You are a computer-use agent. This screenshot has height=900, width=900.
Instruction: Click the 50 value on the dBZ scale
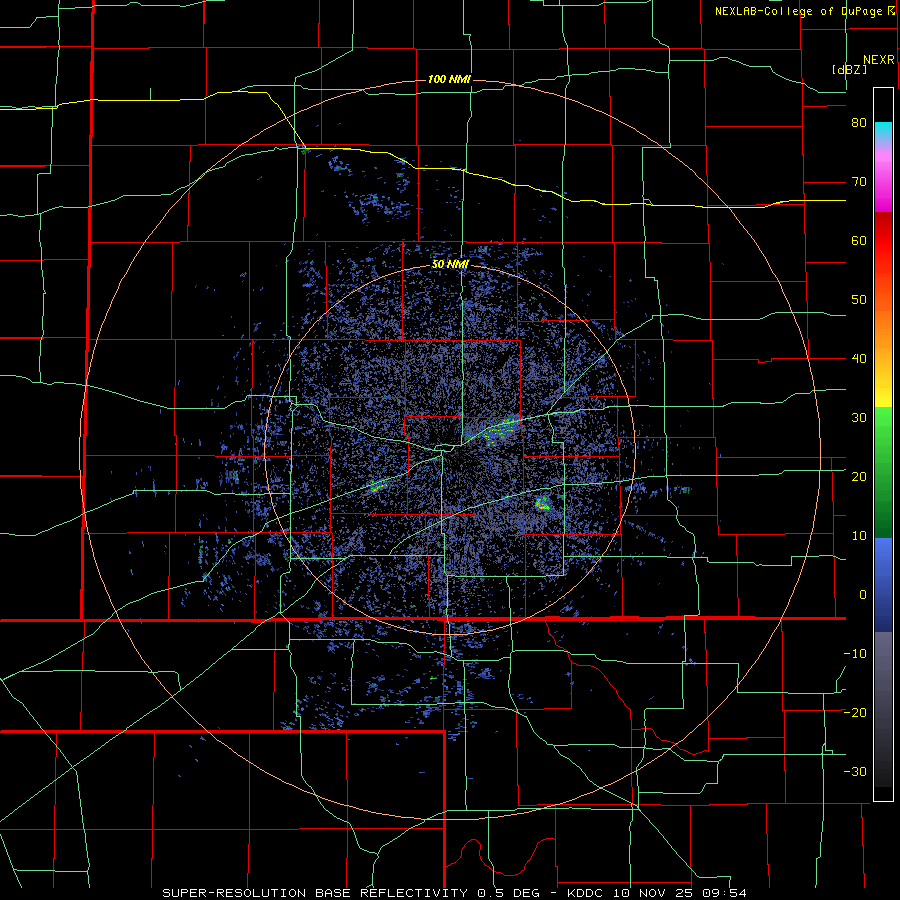click(859, 300)
